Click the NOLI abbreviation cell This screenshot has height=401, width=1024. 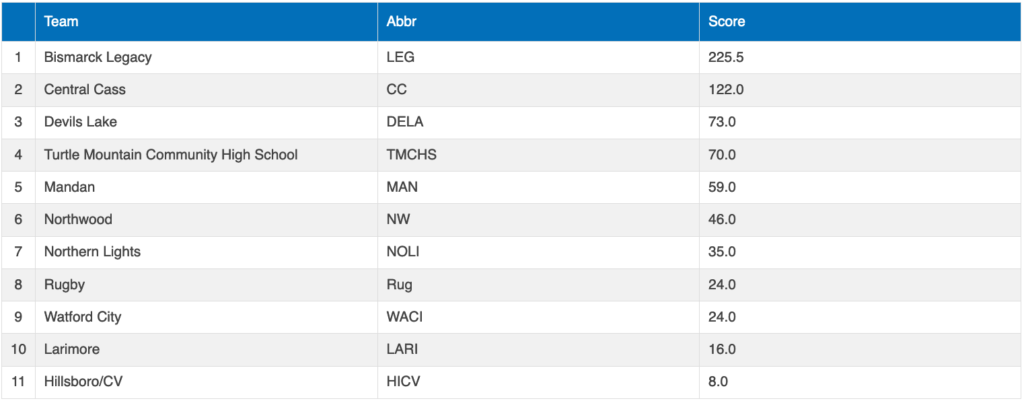tap(403, 252)
